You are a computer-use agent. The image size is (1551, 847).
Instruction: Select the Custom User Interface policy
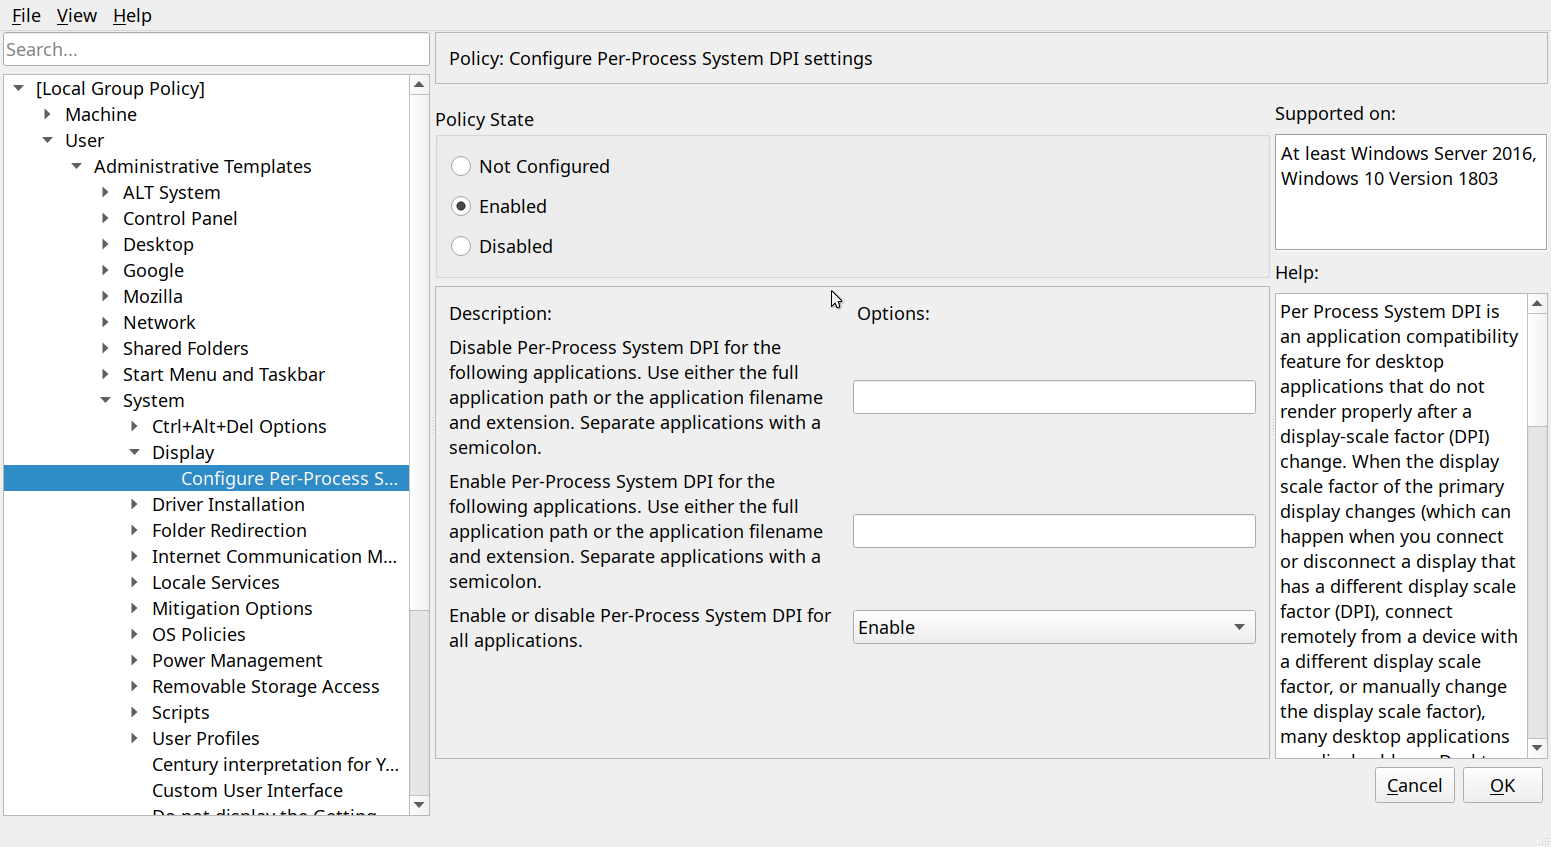247,790
